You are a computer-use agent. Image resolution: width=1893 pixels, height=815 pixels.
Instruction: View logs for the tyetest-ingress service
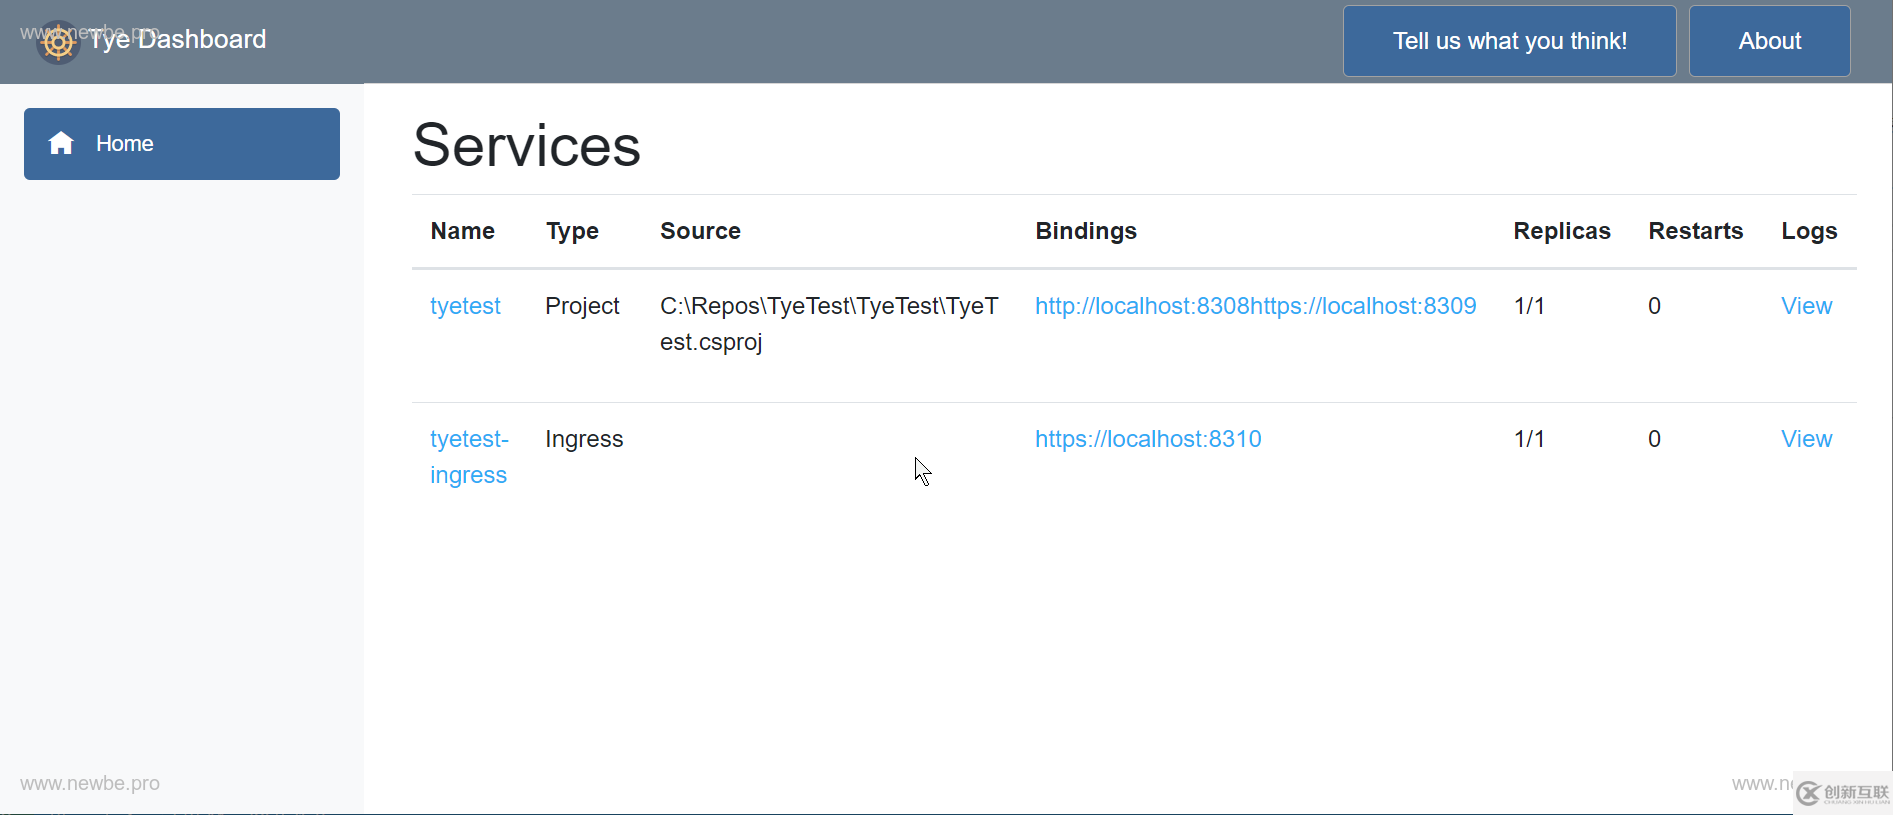click(x=1806, y=439)
